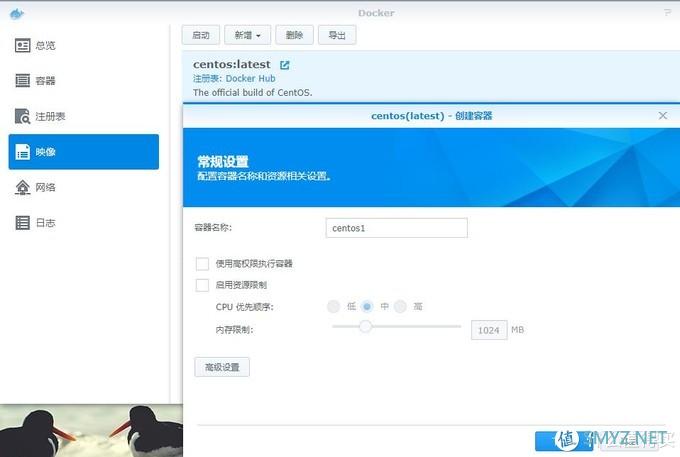Open the 日志 log icon in sidebar
Image resolution: width=680 pixels, height=457 pixels.
[23, 223]
